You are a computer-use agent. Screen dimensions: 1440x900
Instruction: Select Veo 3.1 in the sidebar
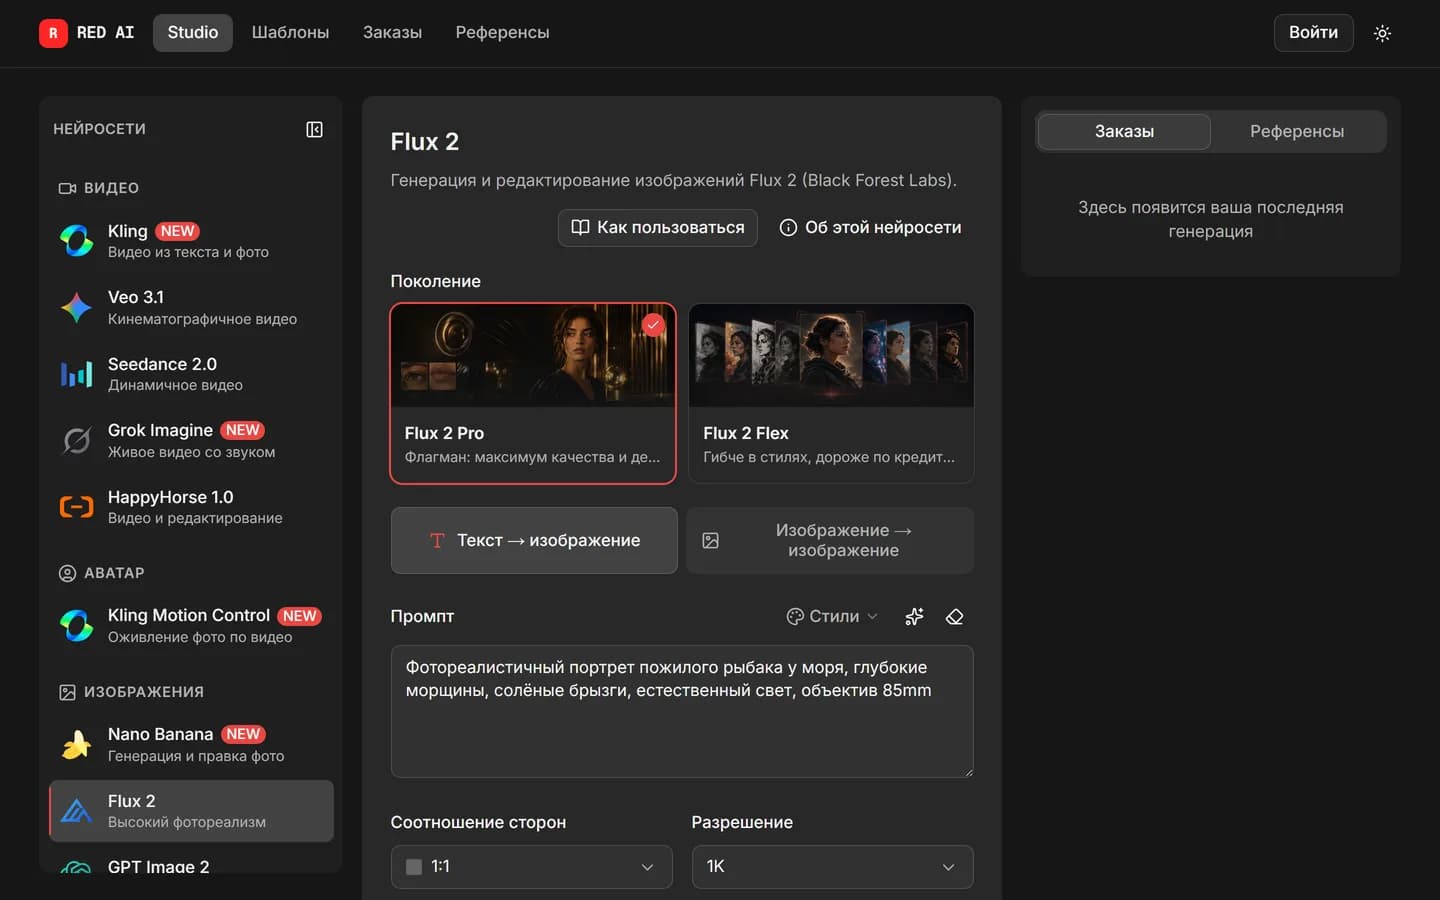[191, 307]
